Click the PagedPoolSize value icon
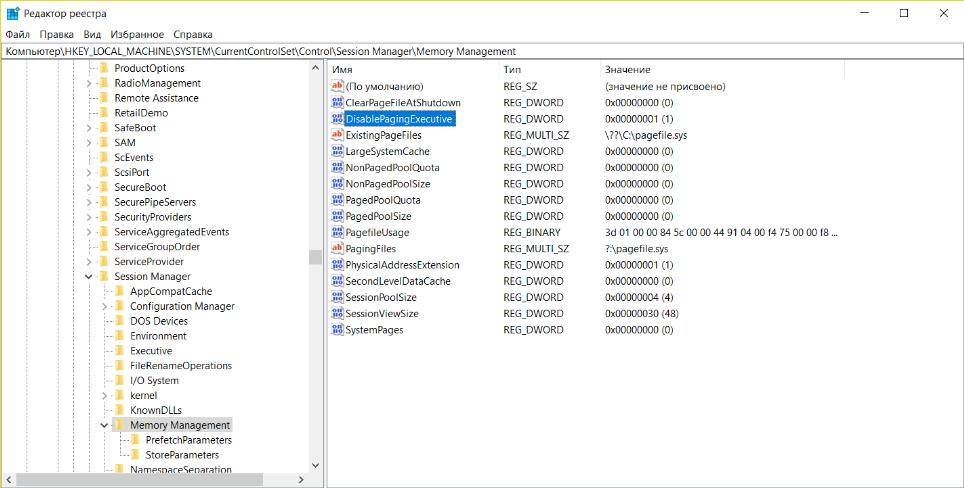Viewport: 964px width, 488px height. point(337,216)
